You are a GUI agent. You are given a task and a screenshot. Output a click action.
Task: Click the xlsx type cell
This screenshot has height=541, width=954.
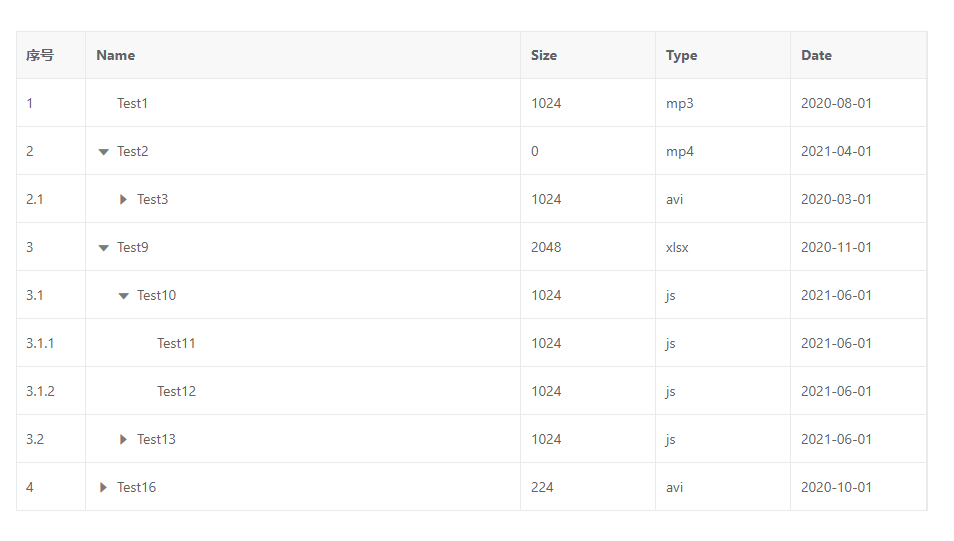tap(677, 248)
